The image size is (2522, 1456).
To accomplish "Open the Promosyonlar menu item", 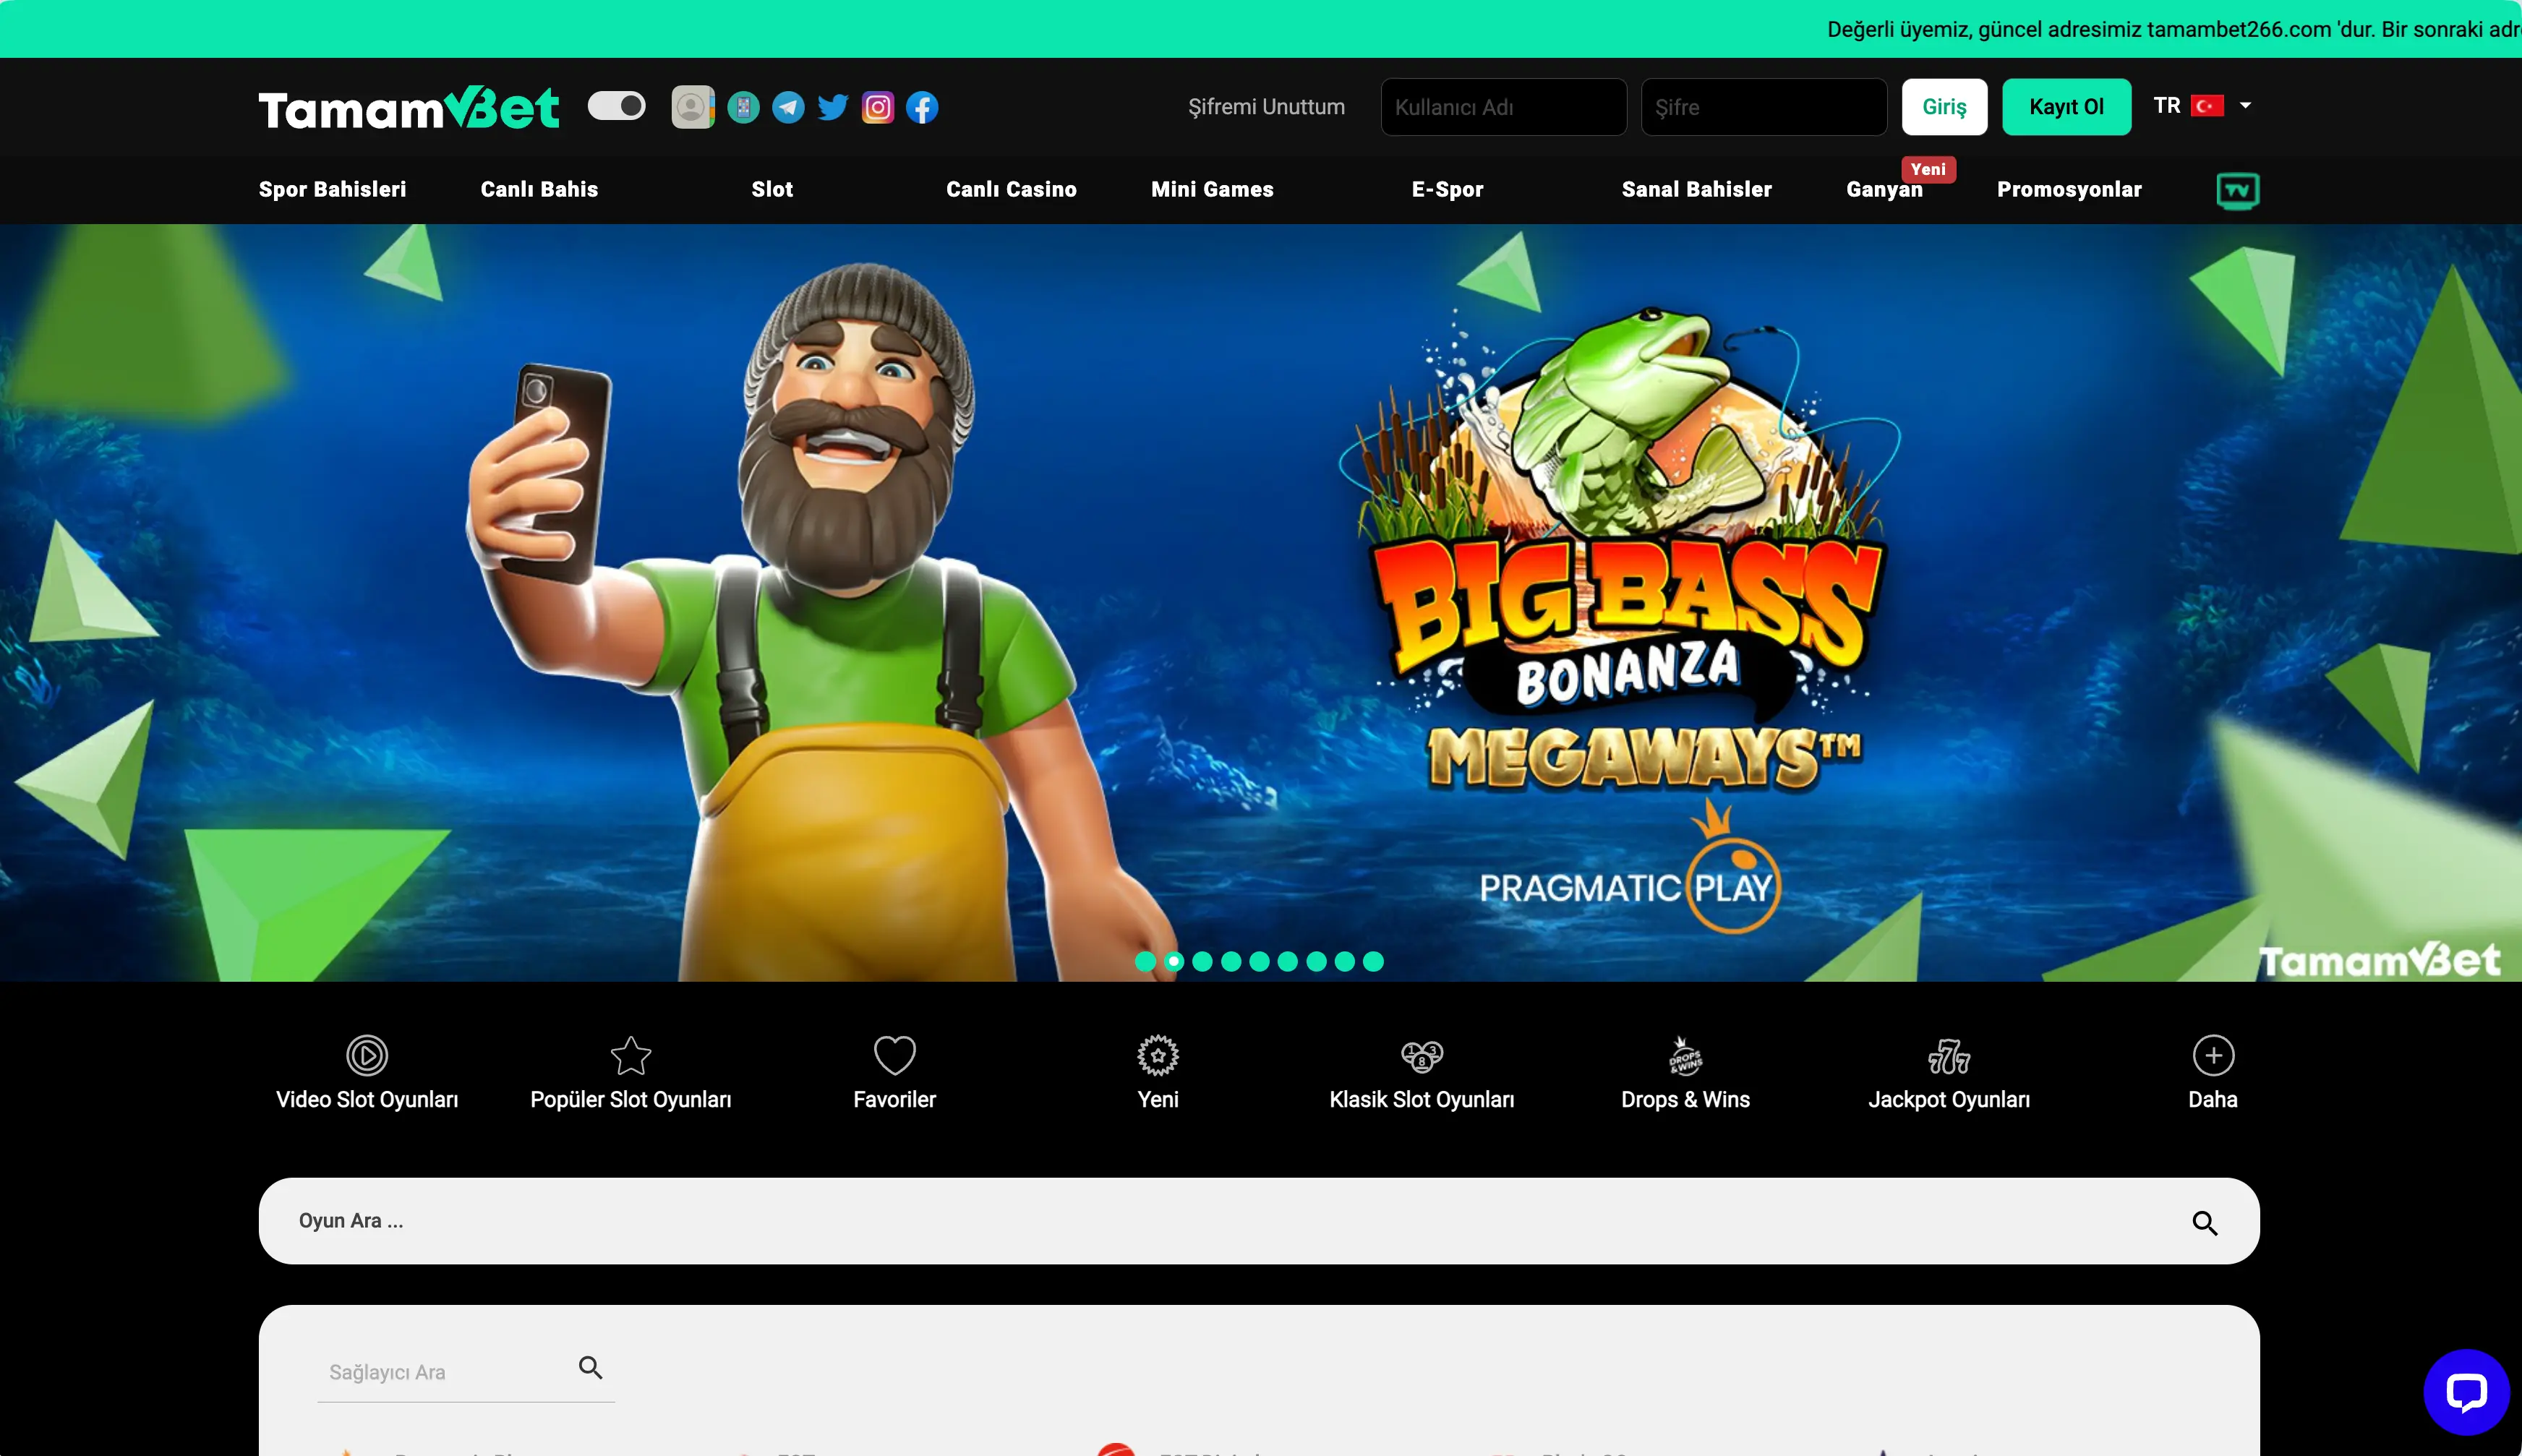I will [2068, 190].
